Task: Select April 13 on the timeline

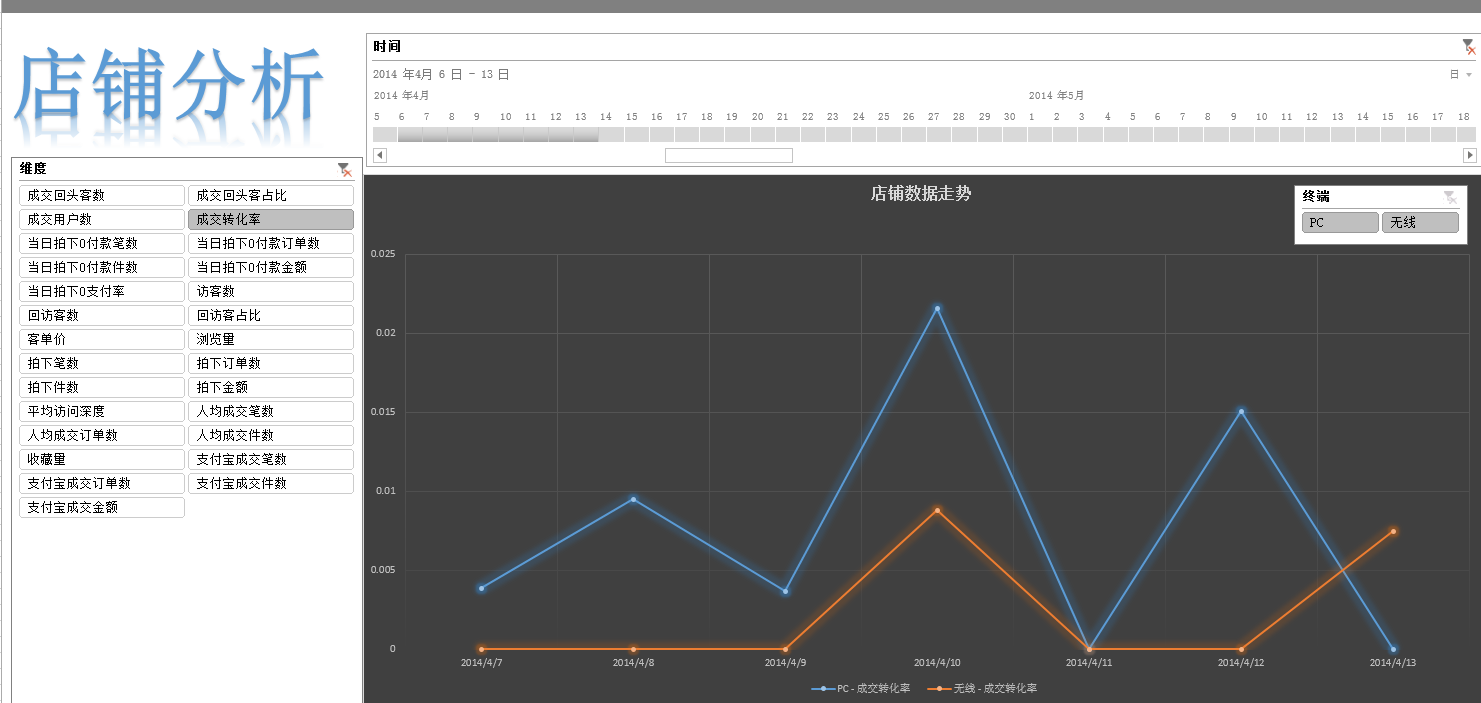Action: [586, 134]
